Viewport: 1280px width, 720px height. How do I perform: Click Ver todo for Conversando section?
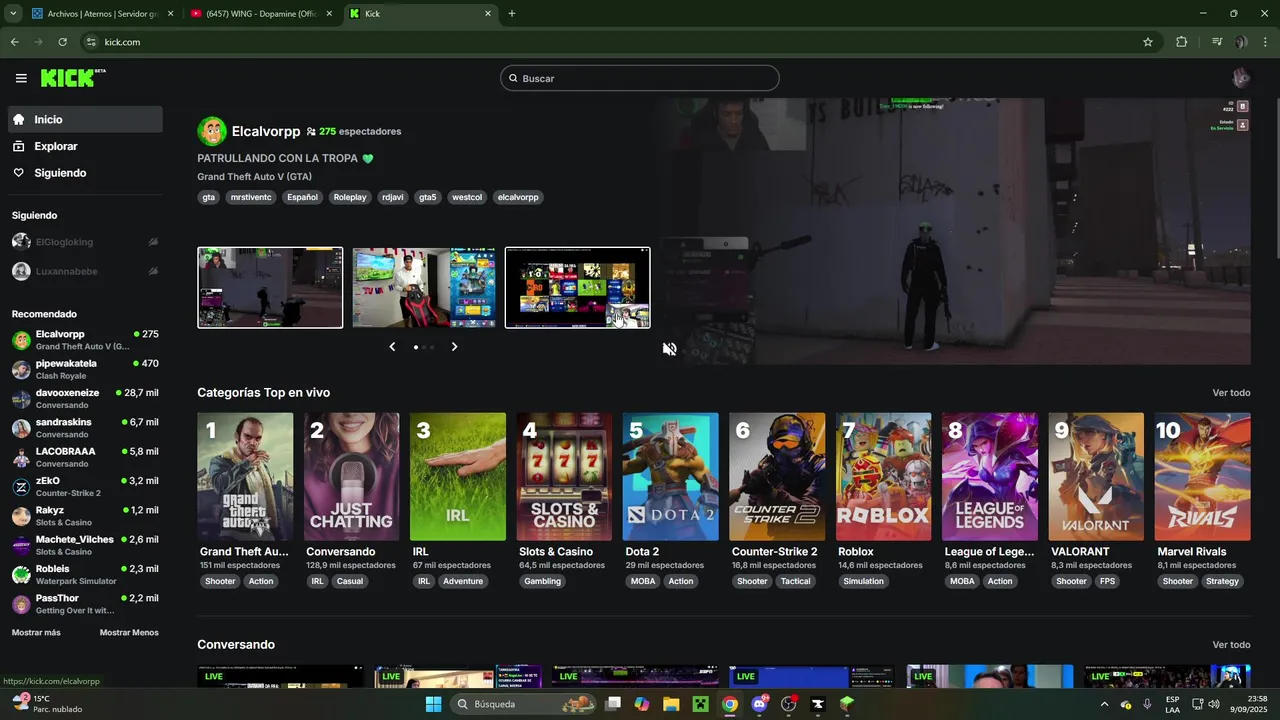click(1231, 645)
